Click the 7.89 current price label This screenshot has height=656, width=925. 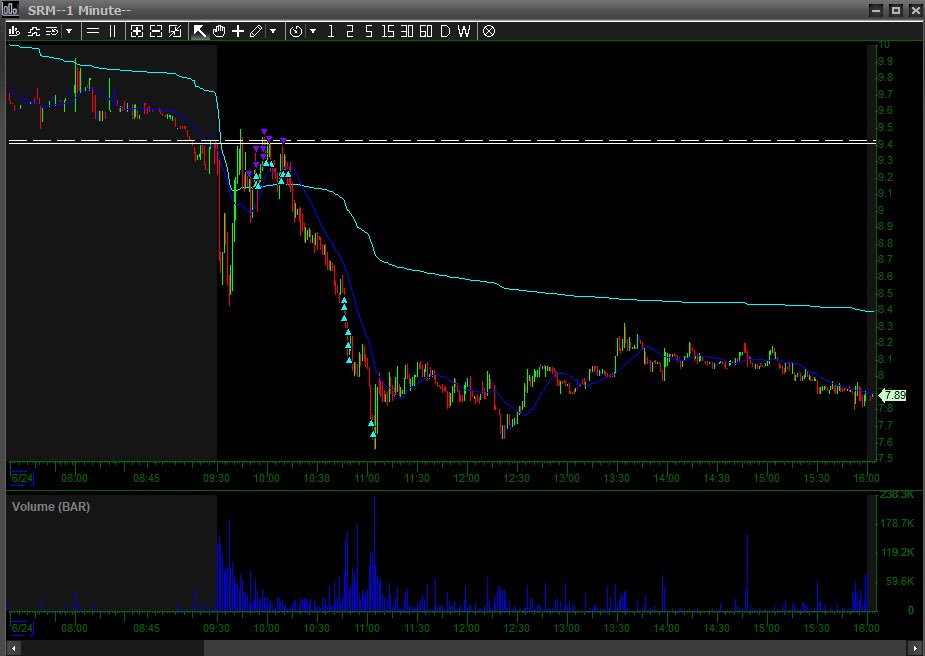(893, 395)
